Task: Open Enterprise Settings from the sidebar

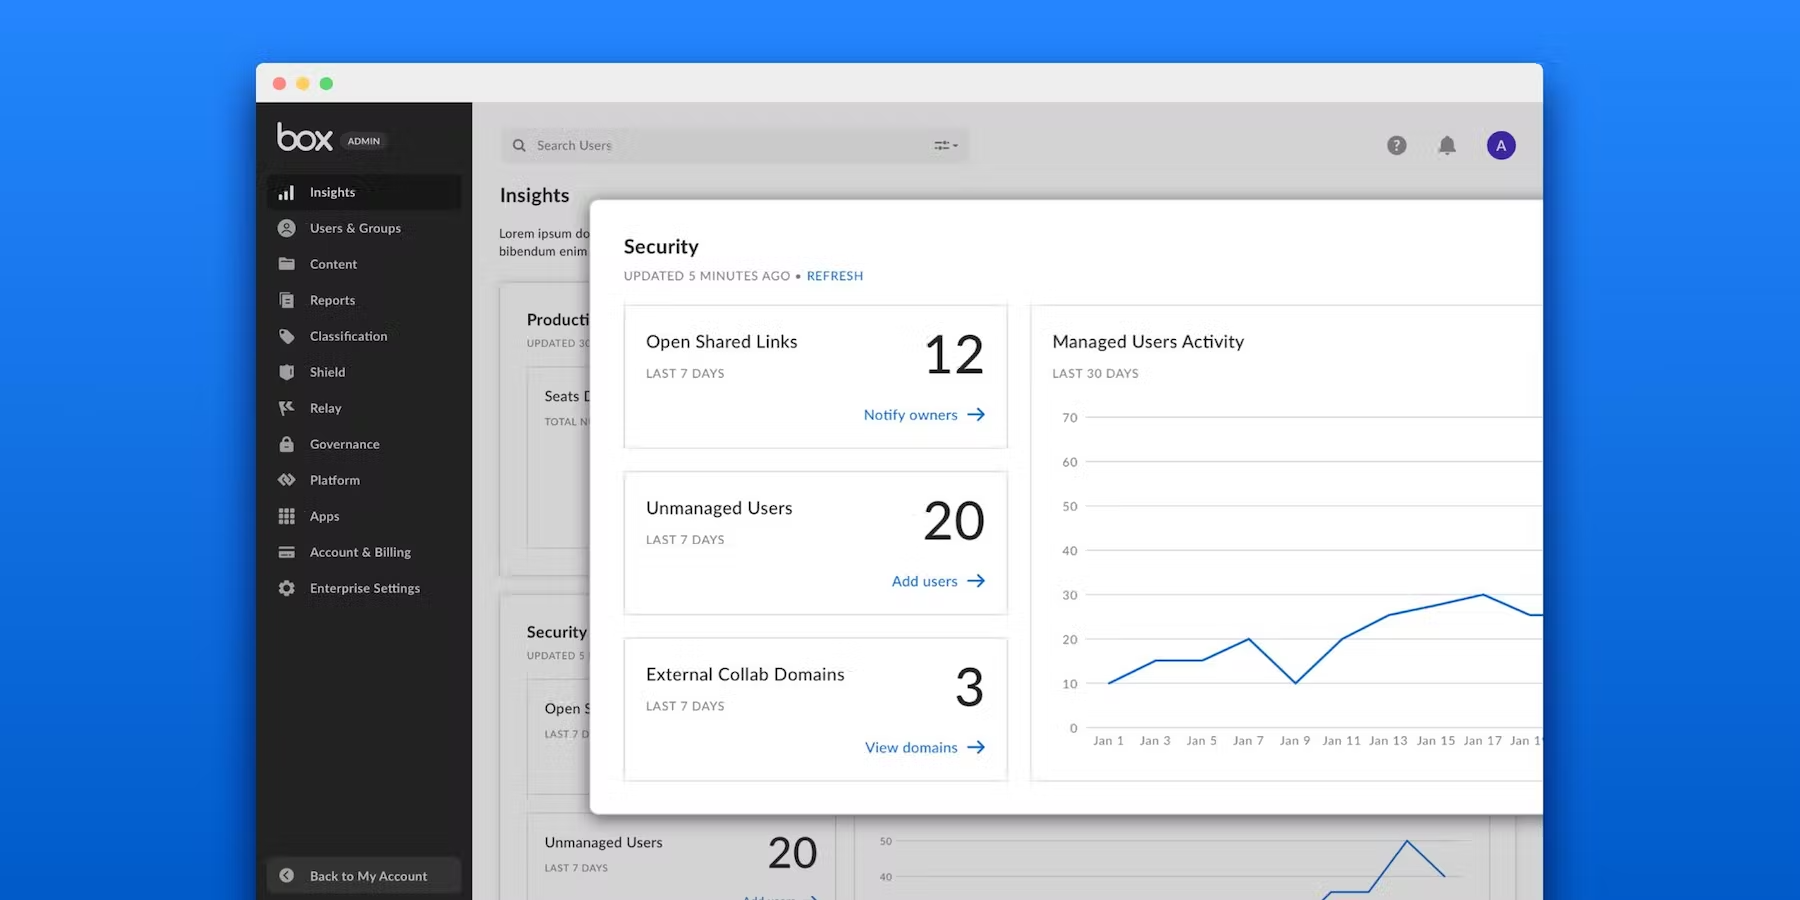Action: [364, 588]
